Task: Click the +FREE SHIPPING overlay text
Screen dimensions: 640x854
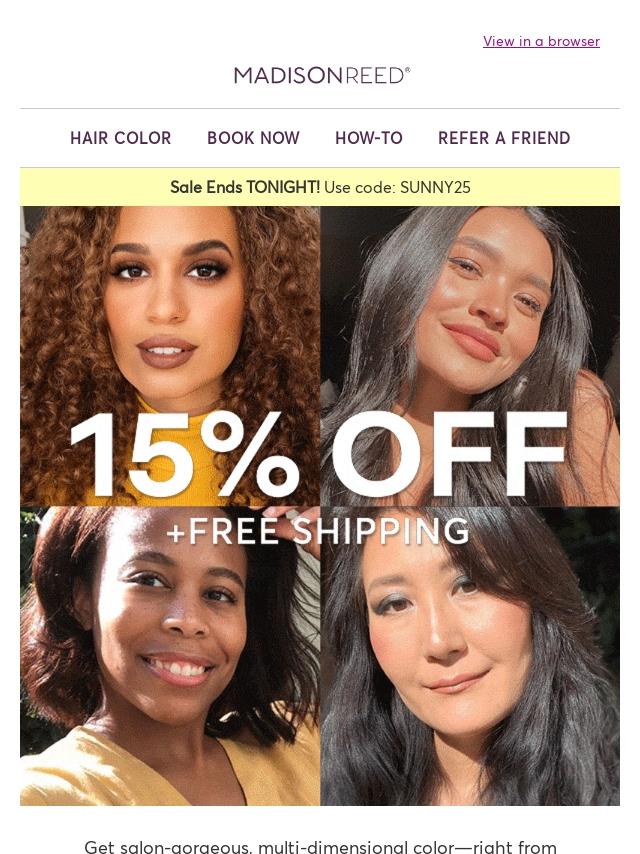Action: click(x=319, y=530)
